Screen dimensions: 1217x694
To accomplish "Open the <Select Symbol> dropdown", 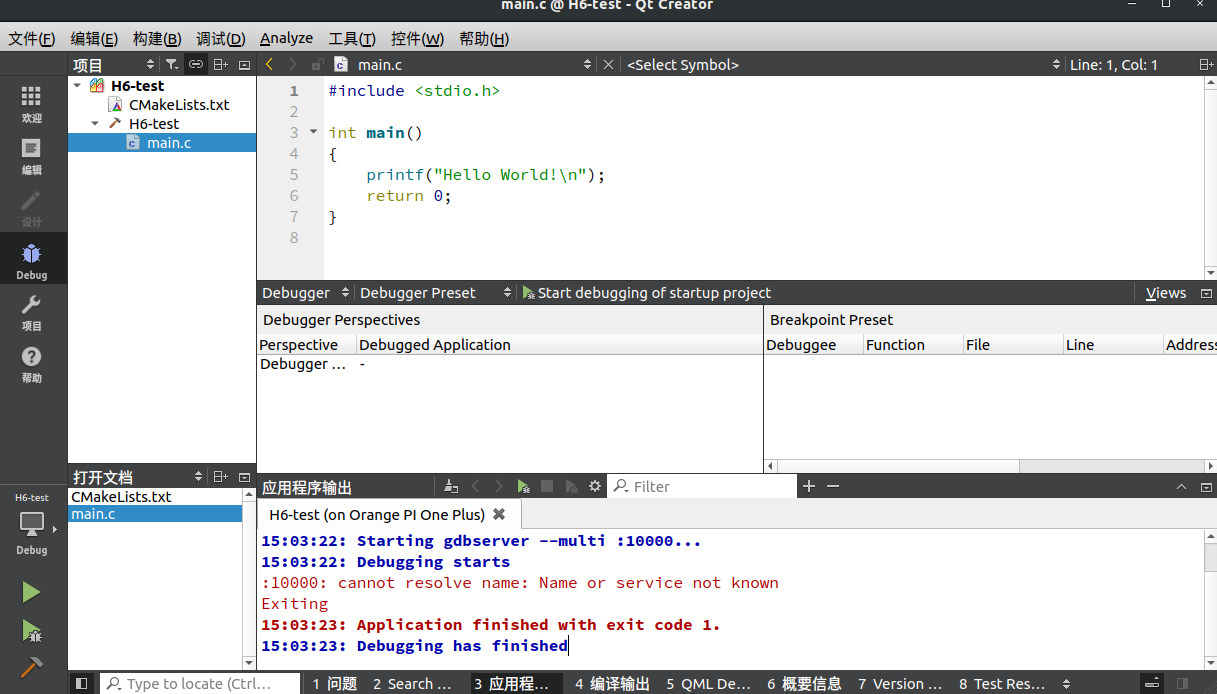I will tap(843, 64).
